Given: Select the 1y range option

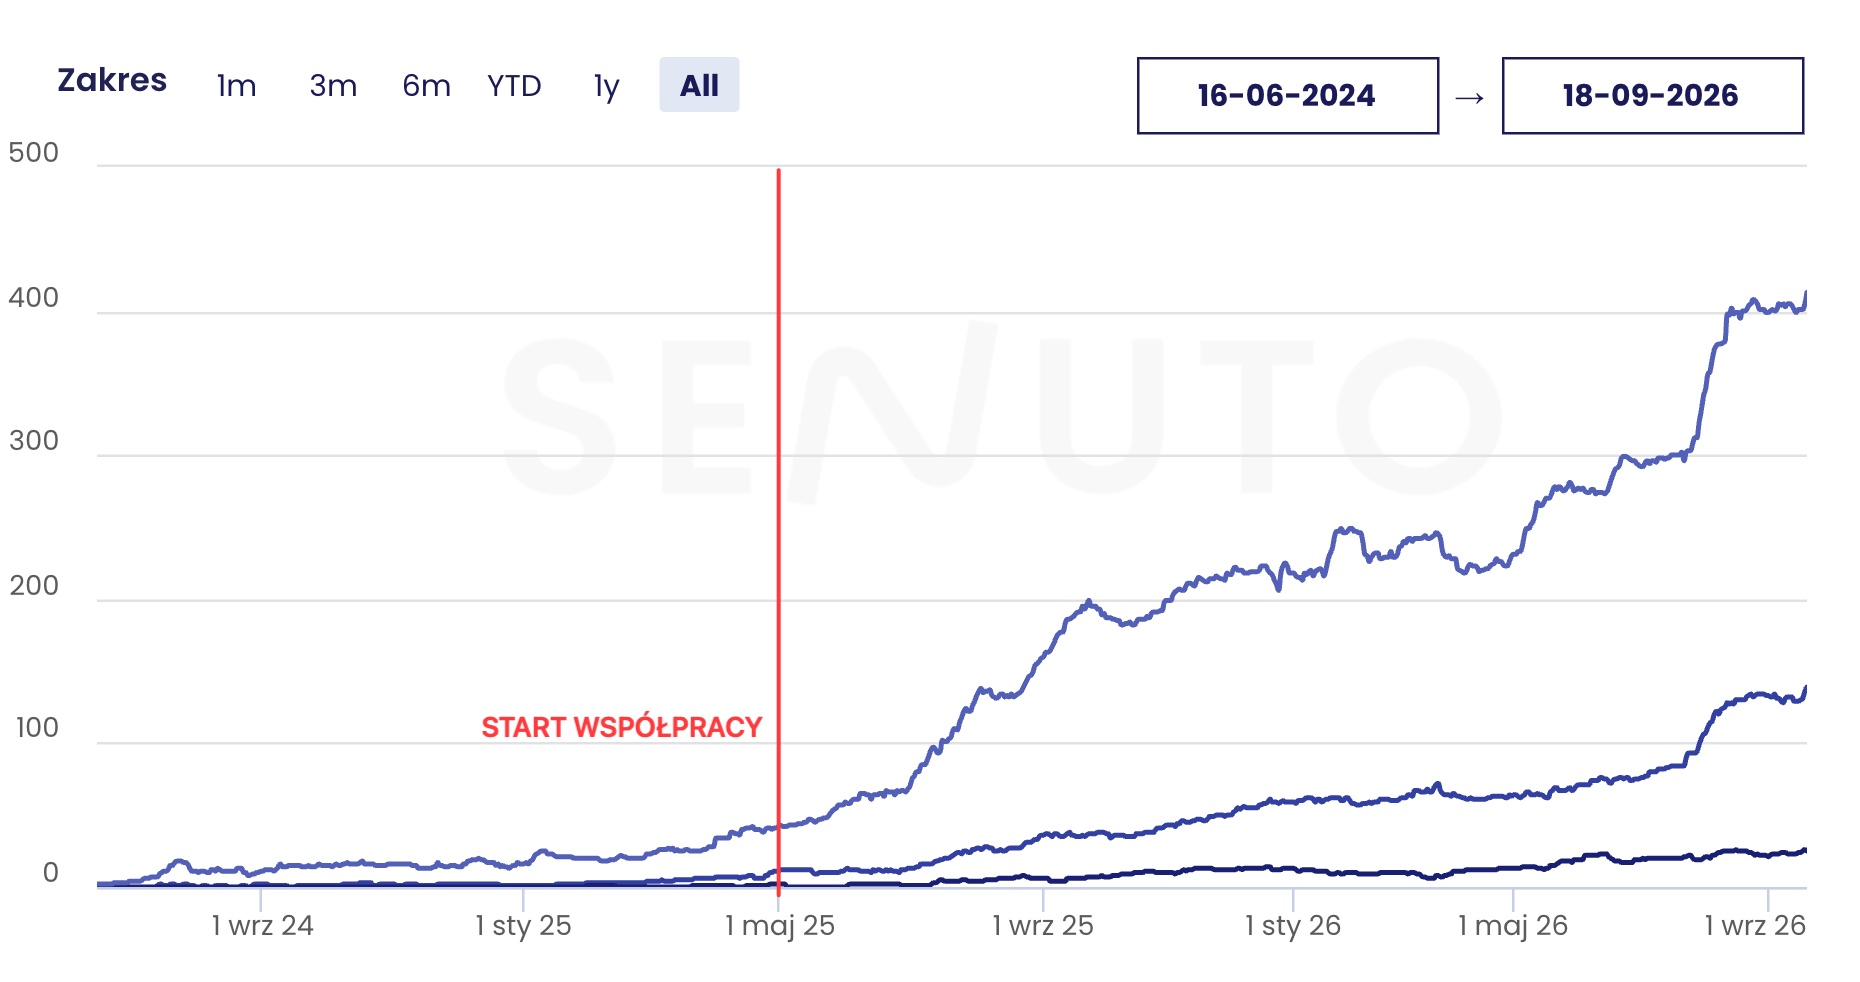Looking at the screenshot, I should (x=607, y=87).
